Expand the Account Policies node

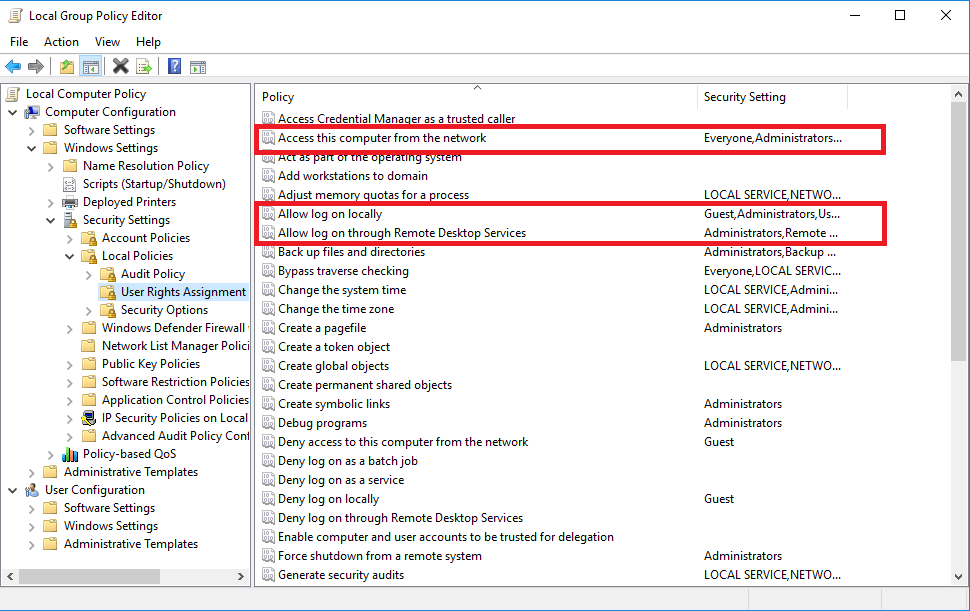point(69,238)
